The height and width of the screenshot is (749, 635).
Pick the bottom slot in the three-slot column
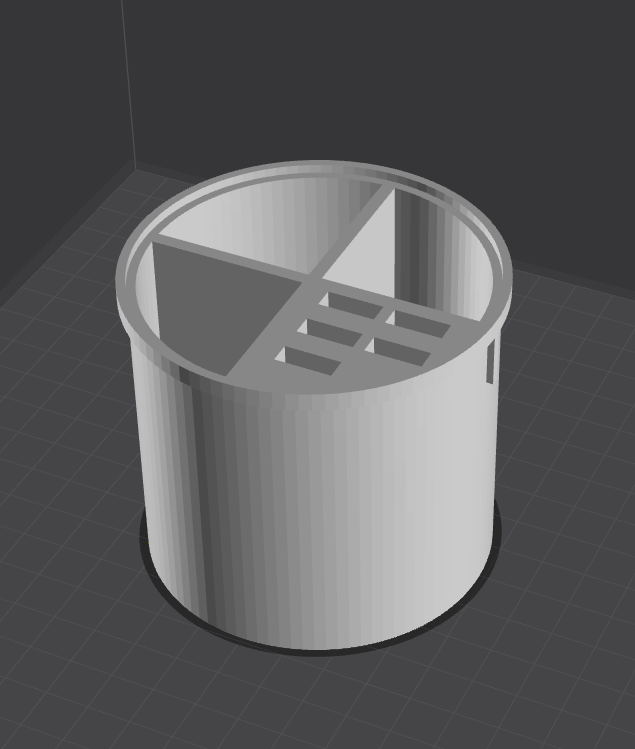coord(308,359)
